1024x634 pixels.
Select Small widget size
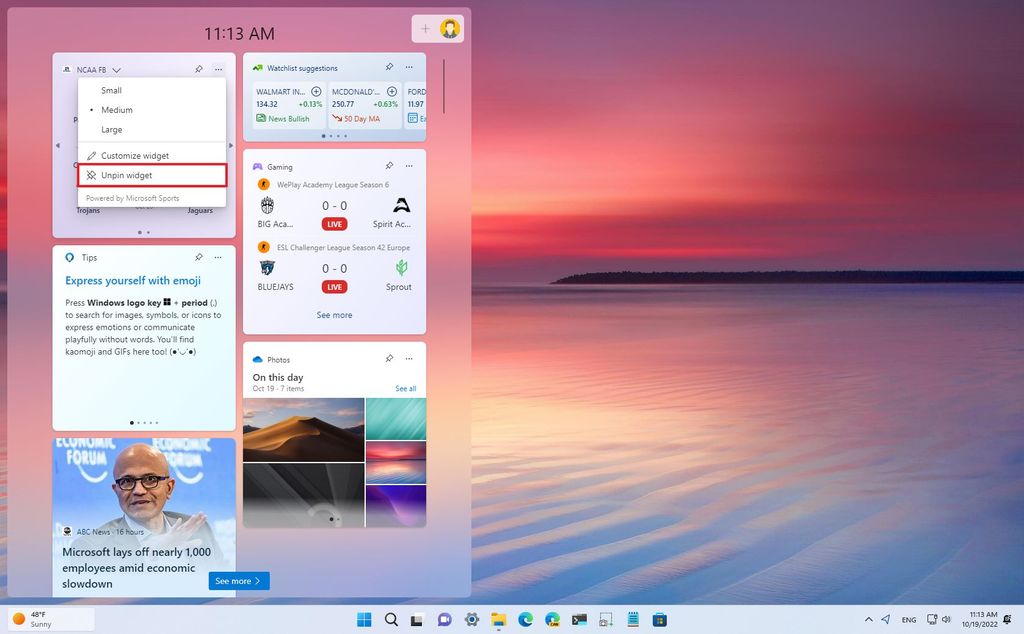pos(110,90)
